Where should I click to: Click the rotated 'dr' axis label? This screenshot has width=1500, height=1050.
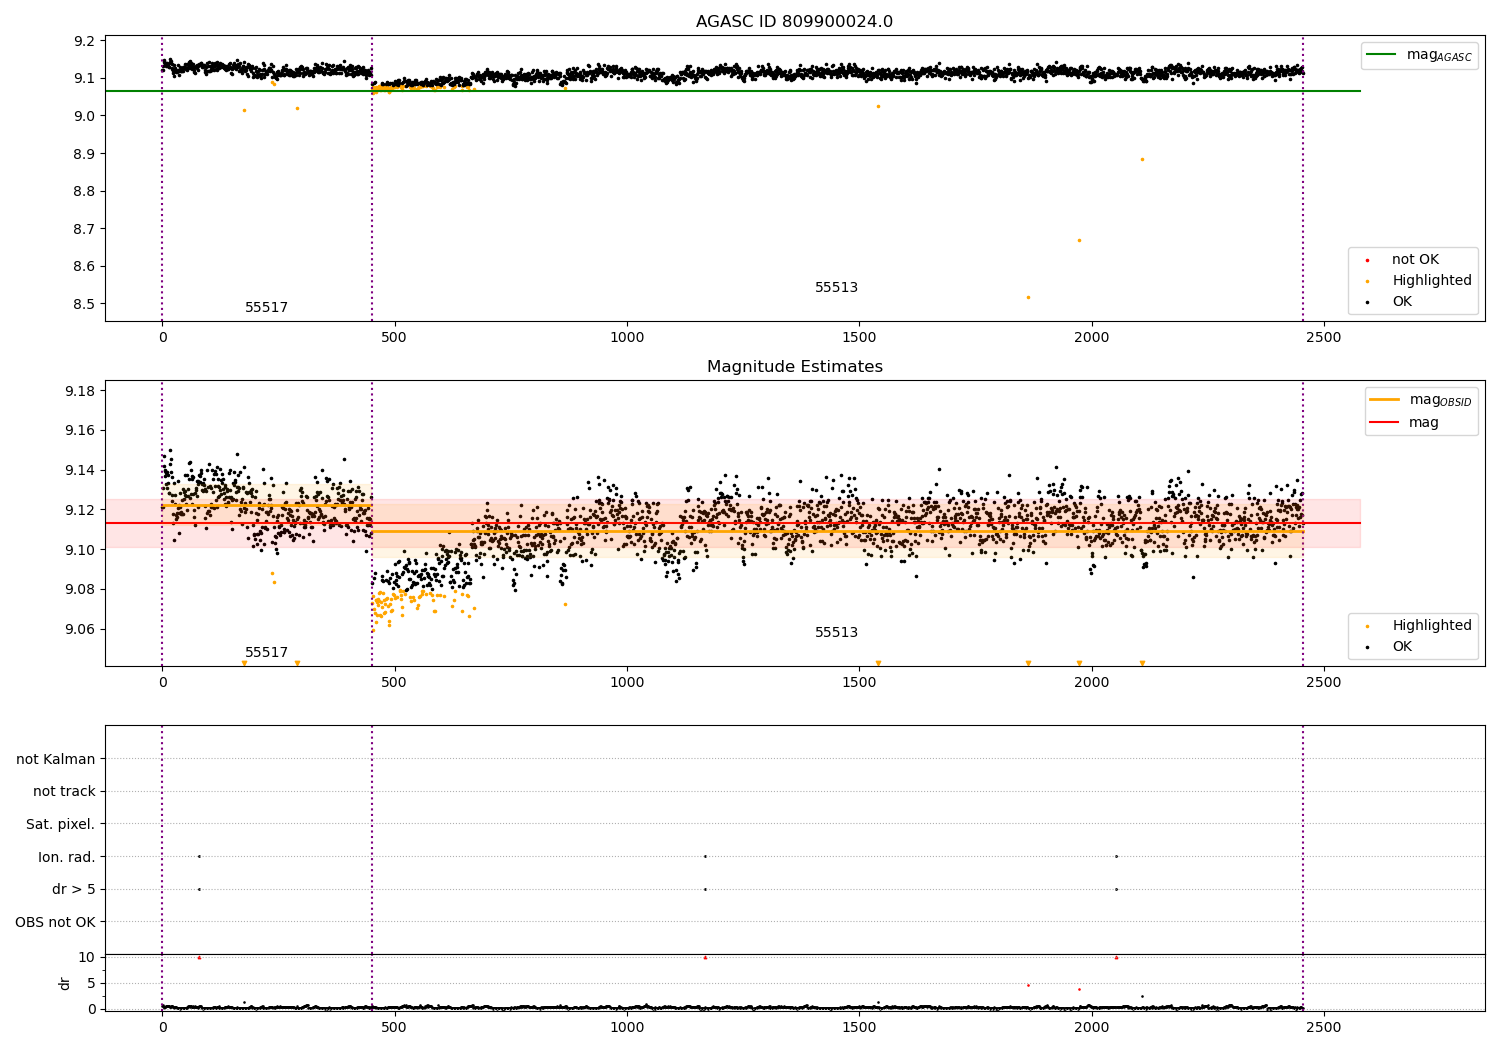click(x=65, y=983)
